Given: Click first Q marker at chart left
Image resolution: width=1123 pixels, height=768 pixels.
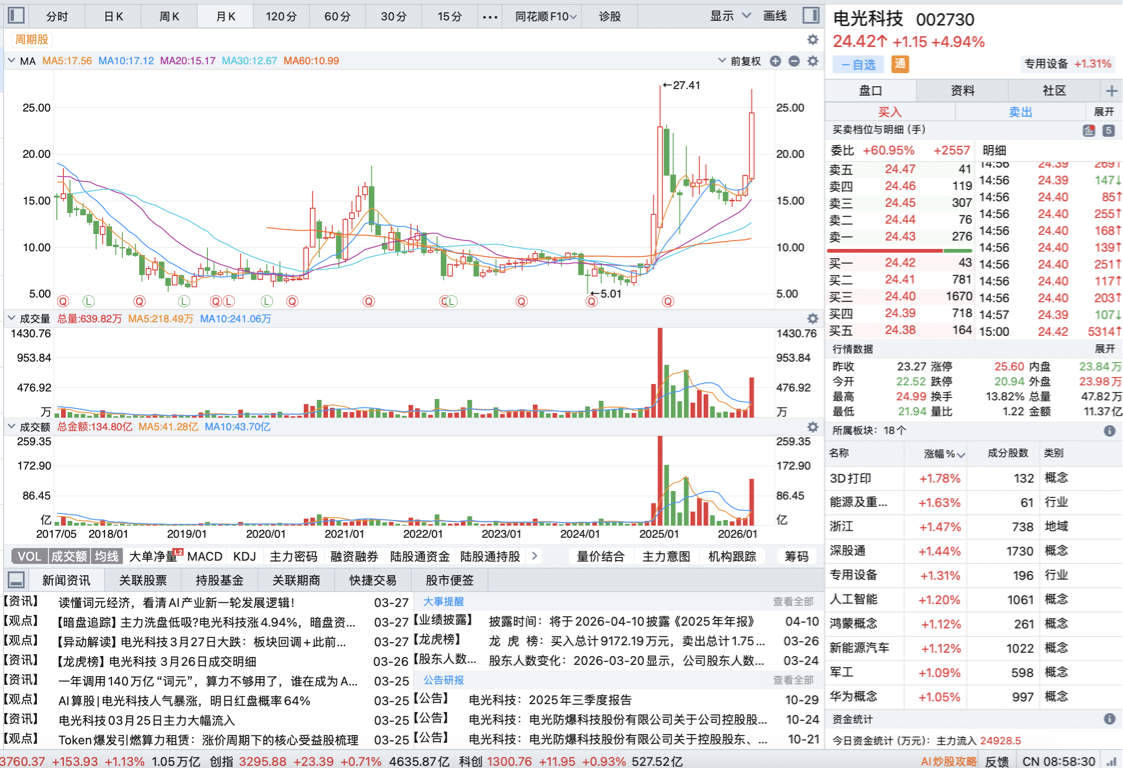Looking at the screenshot, I should [x=63, y=302].
